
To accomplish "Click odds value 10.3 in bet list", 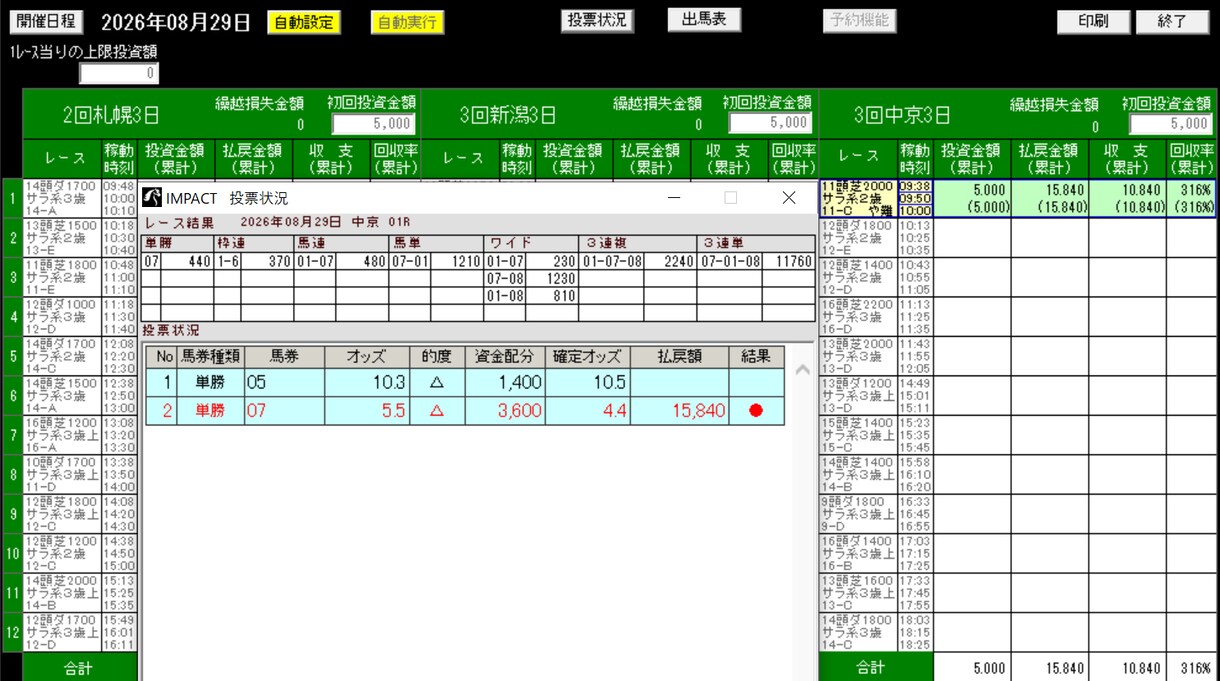I will click(x=391, y=383).
